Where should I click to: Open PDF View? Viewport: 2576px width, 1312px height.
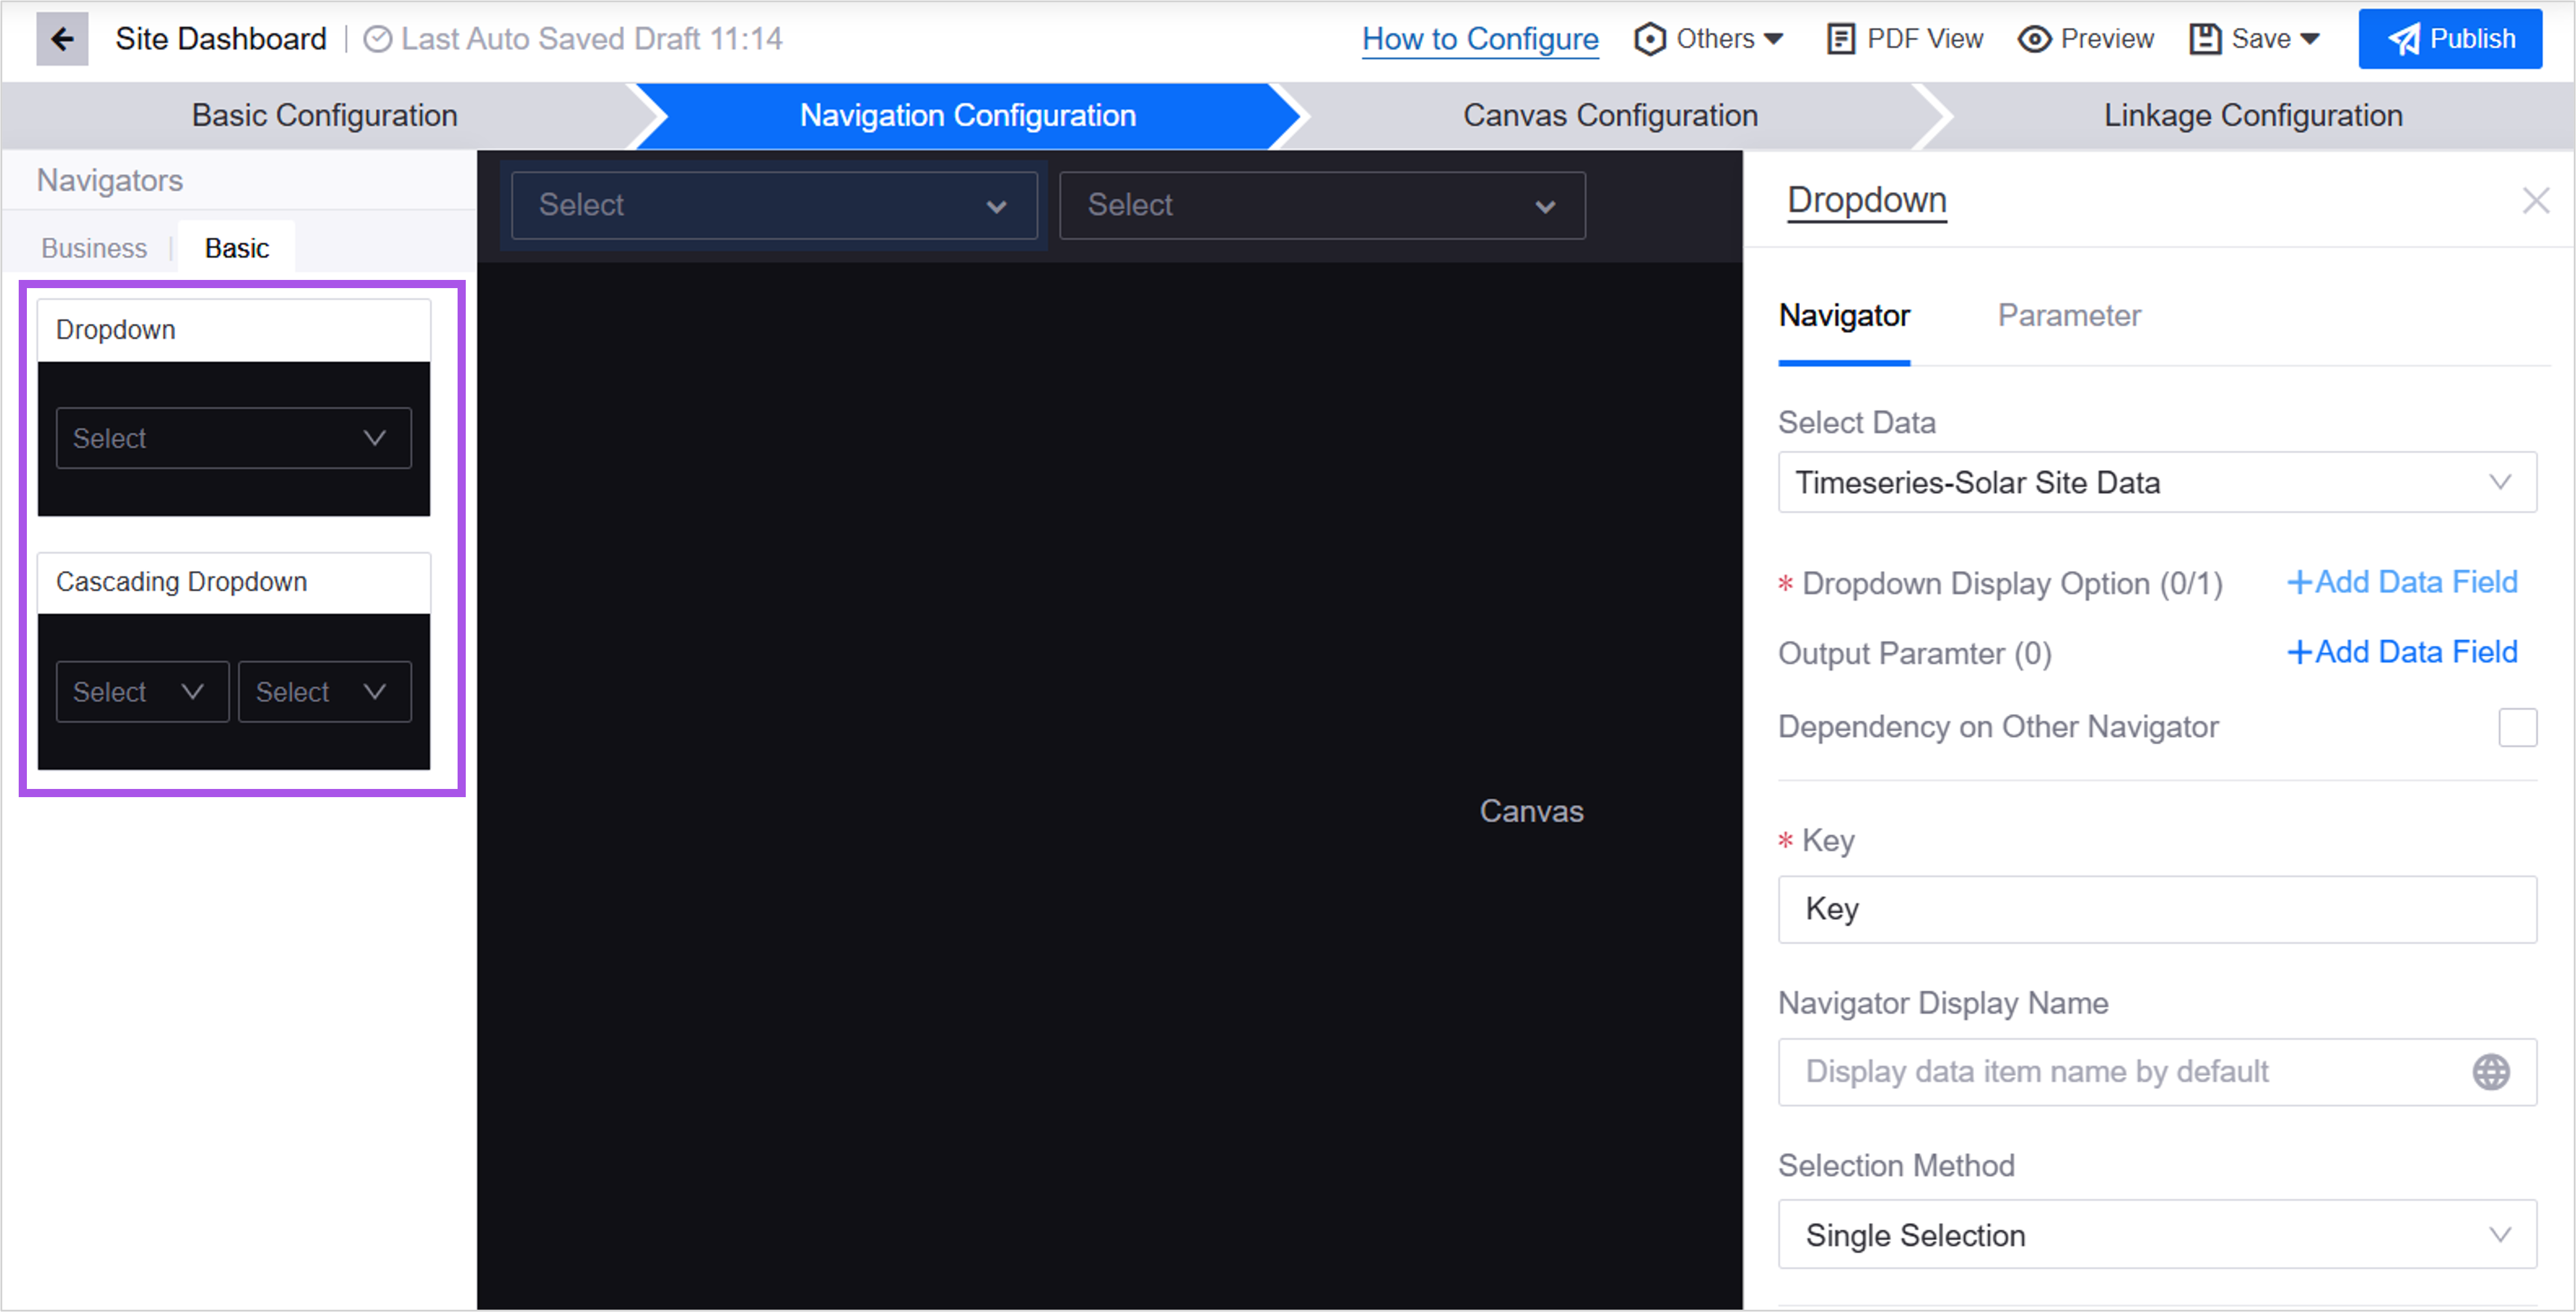(x=1905, y=39)
